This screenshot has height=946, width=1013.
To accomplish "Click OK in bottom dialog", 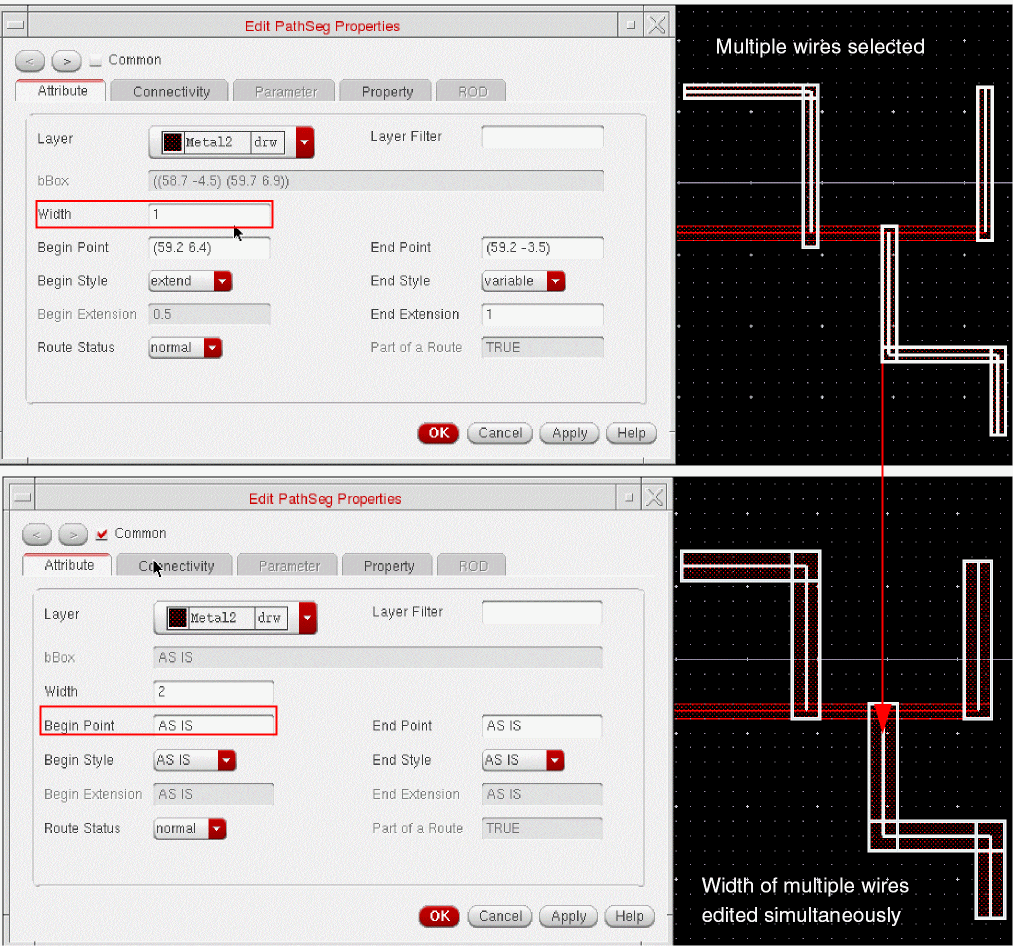I will point(439,916).
